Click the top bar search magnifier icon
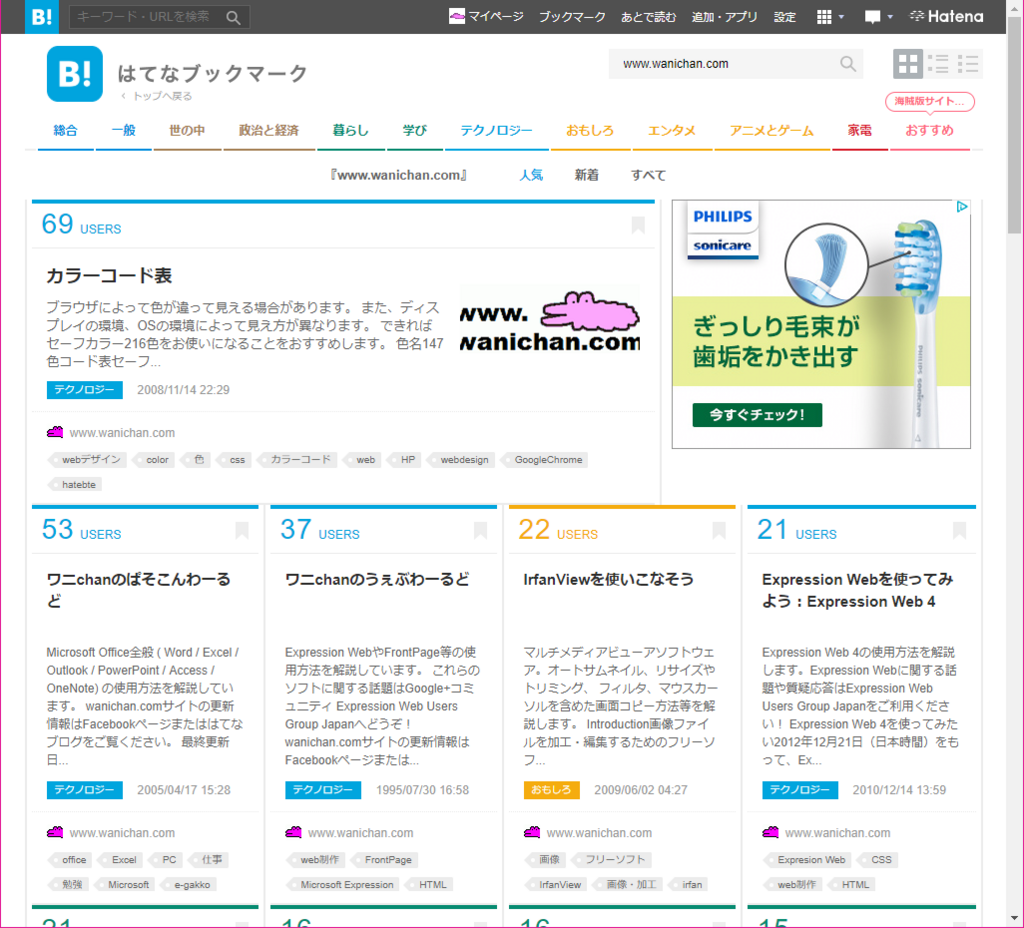The width and height of the screenshot is (1024, 928). point(233,18)
